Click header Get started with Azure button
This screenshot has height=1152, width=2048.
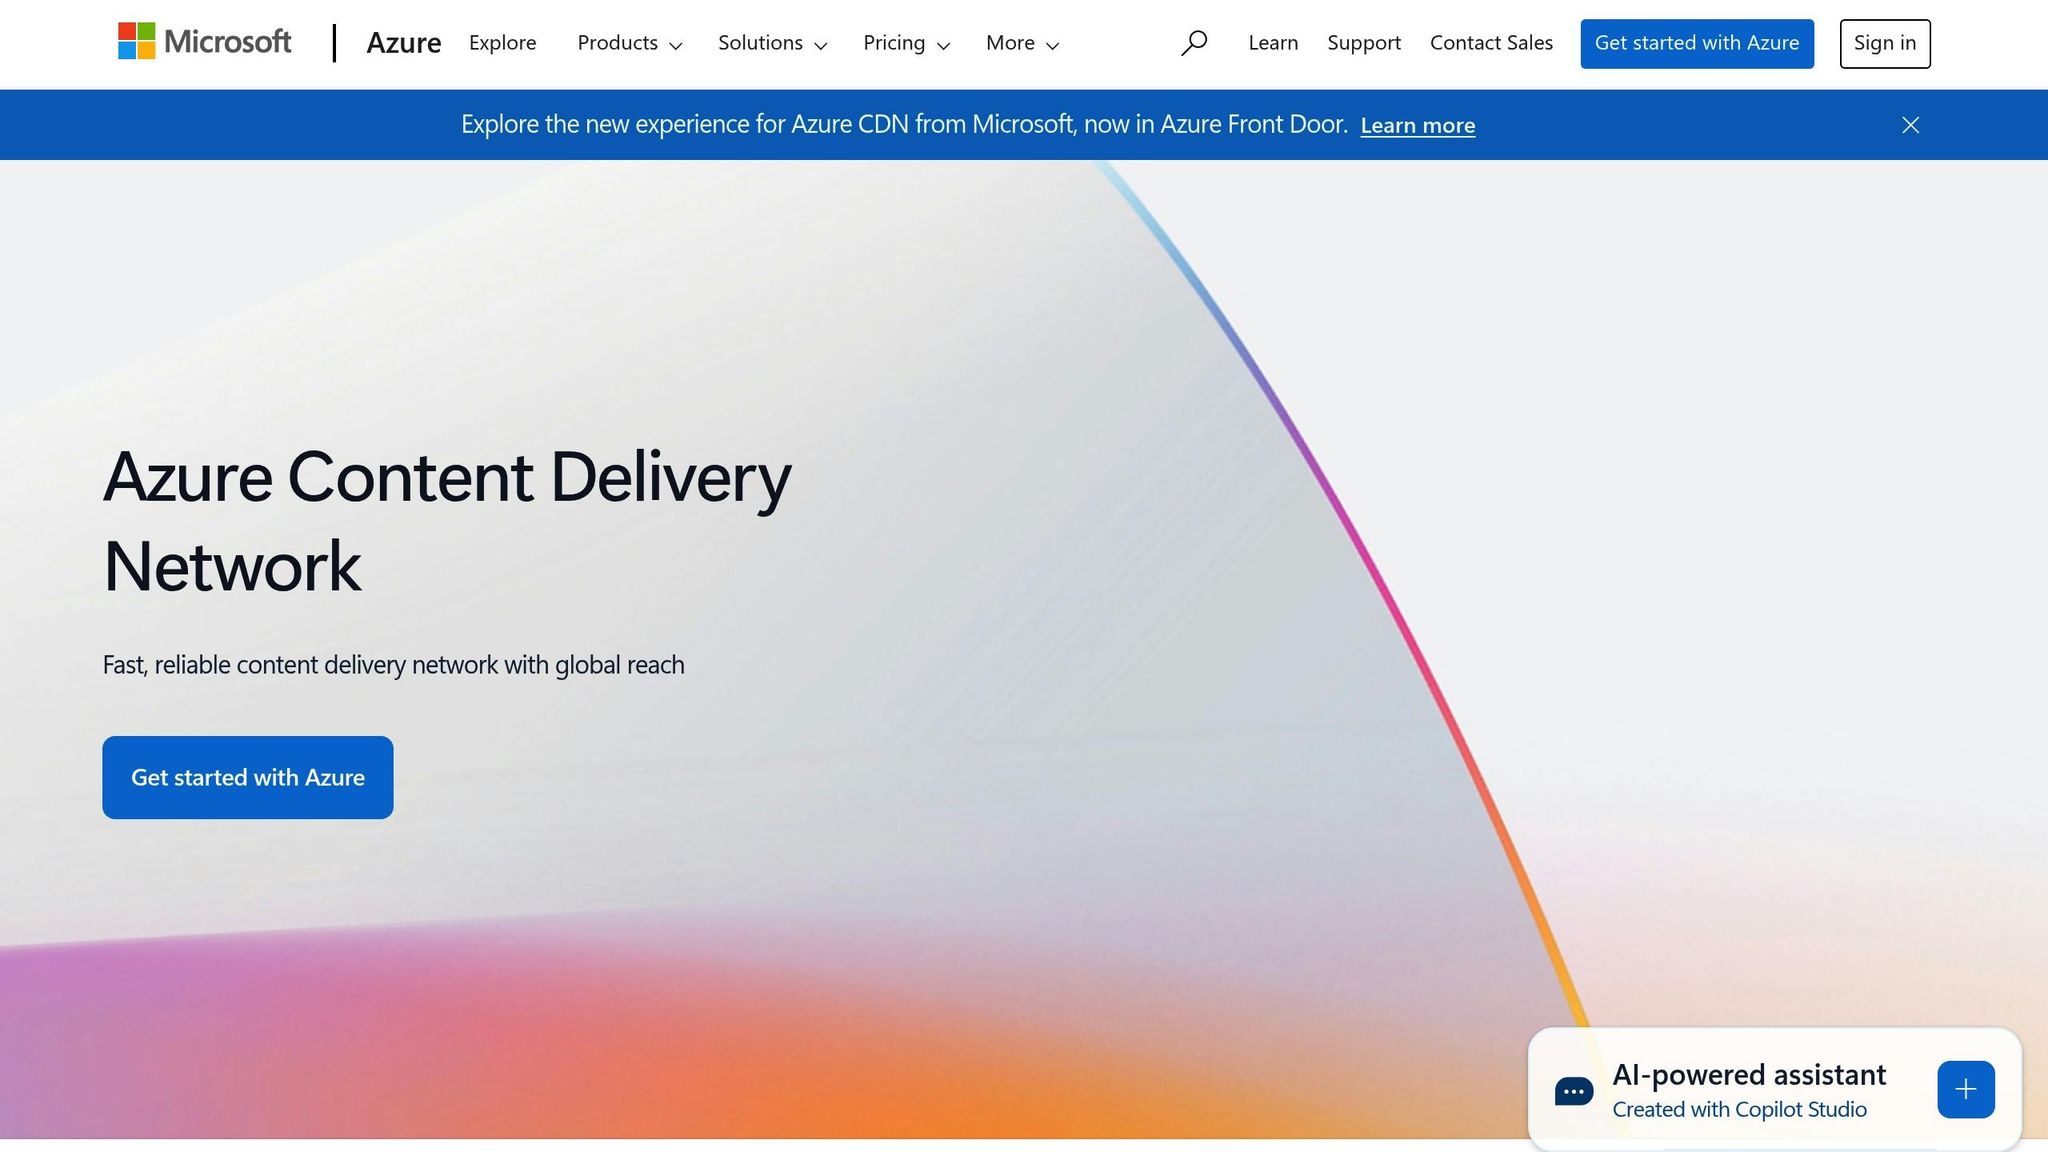pyautogui.click(x=1697, y=44)
